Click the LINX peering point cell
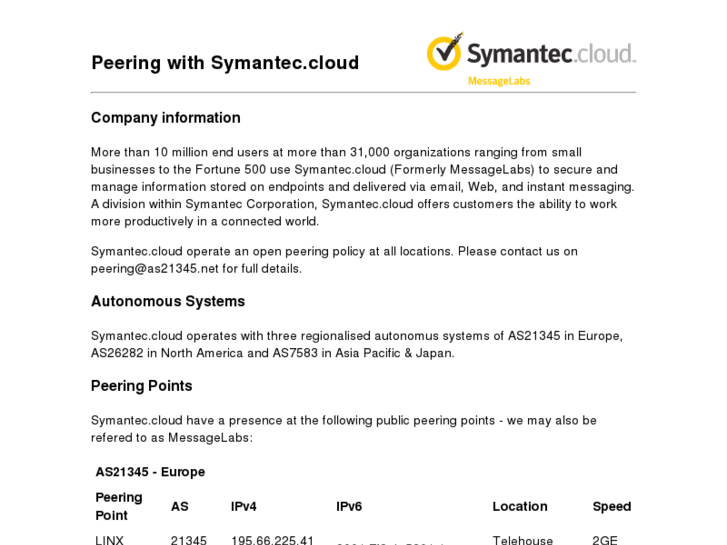This screenshot has width=727, height=545. tap(110, 540)
